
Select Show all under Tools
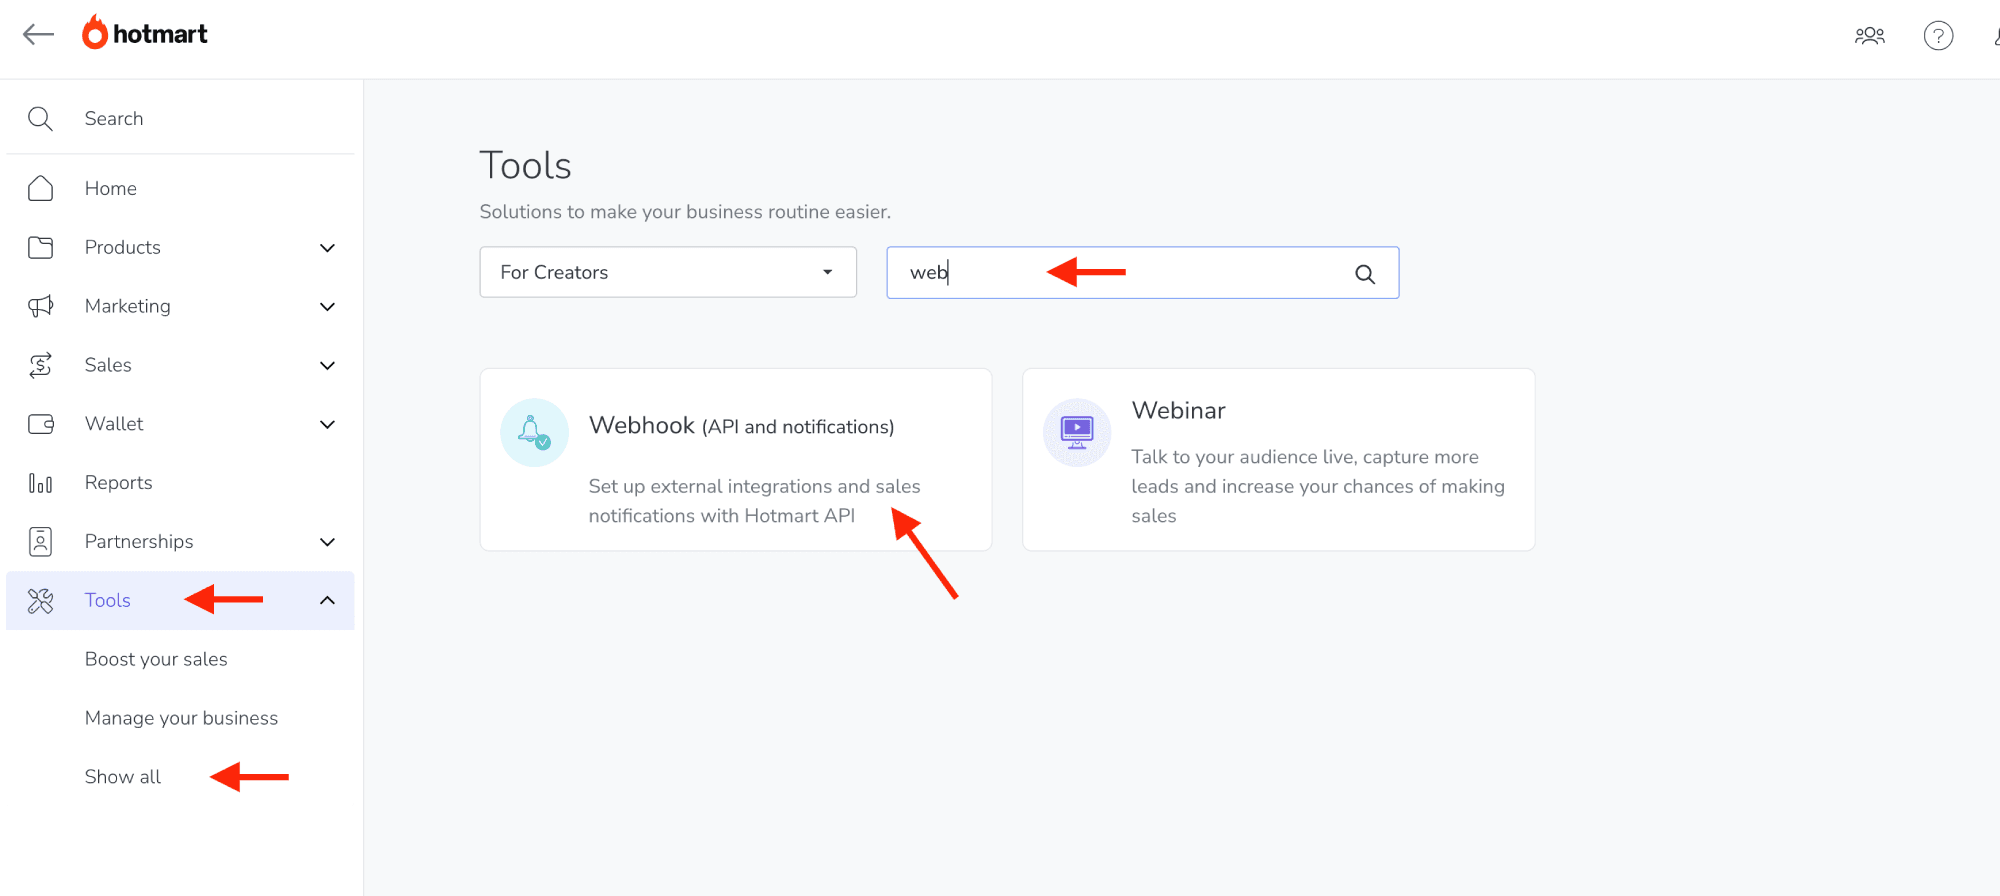(123, 777)
